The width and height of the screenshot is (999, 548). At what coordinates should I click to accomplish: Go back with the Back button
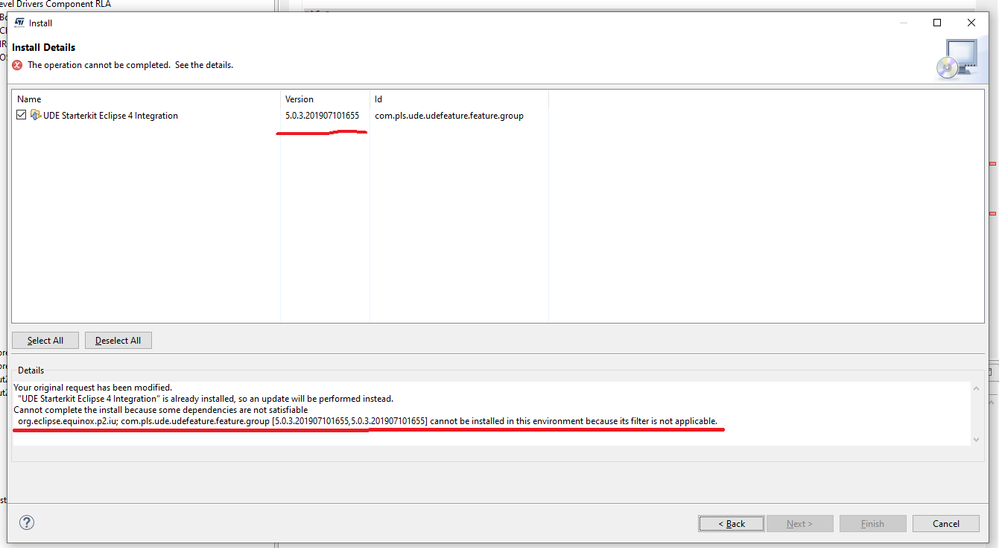coord(731,523)
